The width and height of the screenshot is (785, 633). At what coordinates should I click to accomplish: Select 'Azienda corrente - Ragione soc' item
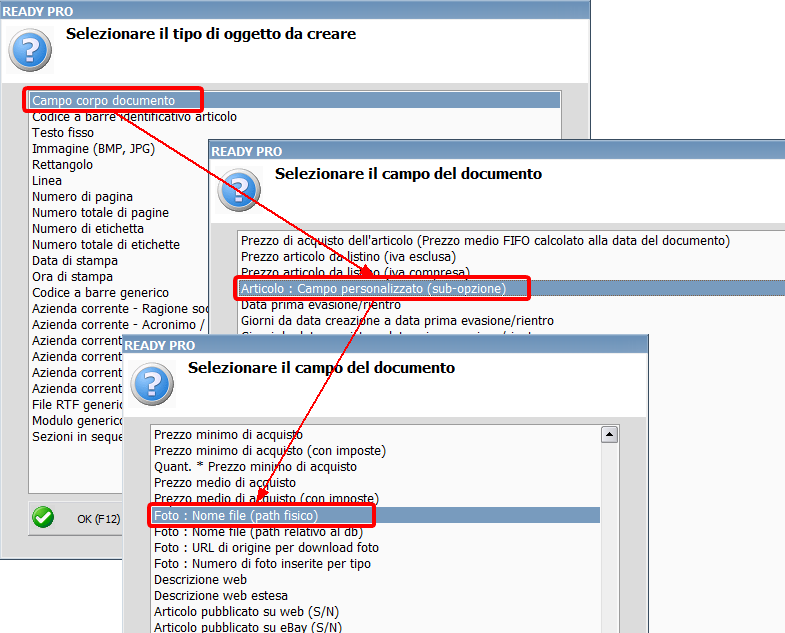(120, 309)
